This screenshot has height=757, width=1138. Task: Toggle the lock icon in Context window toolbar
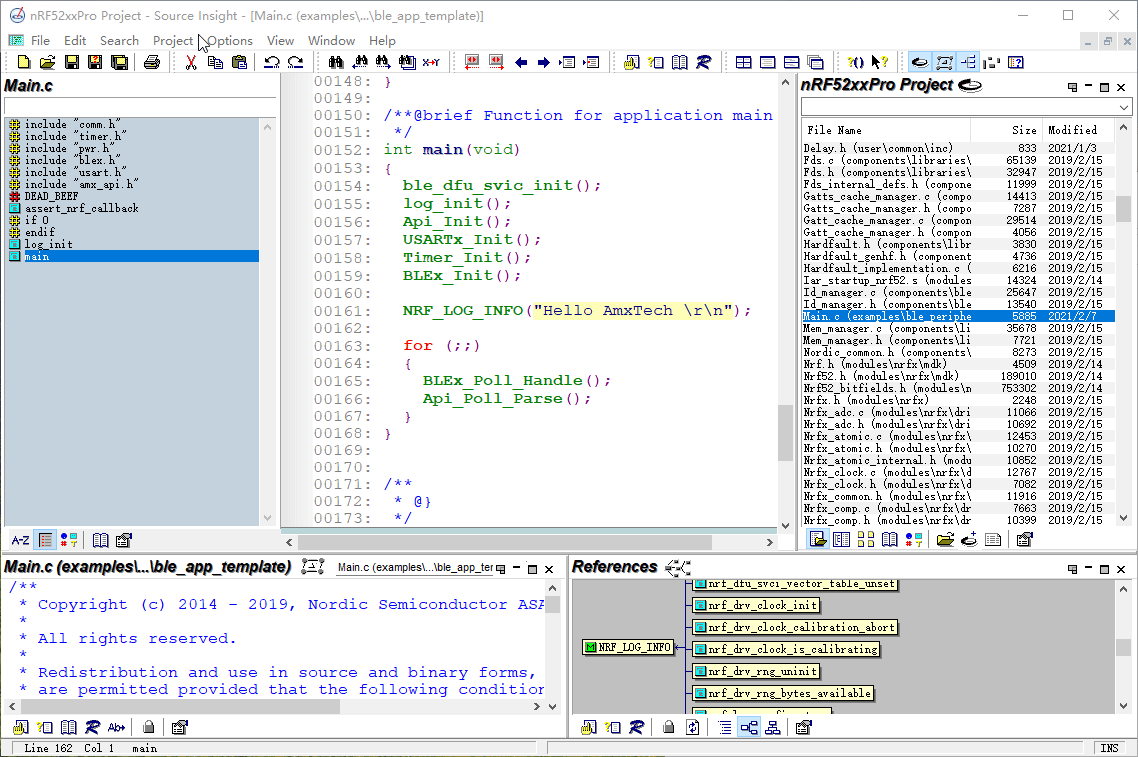(148, 727)
